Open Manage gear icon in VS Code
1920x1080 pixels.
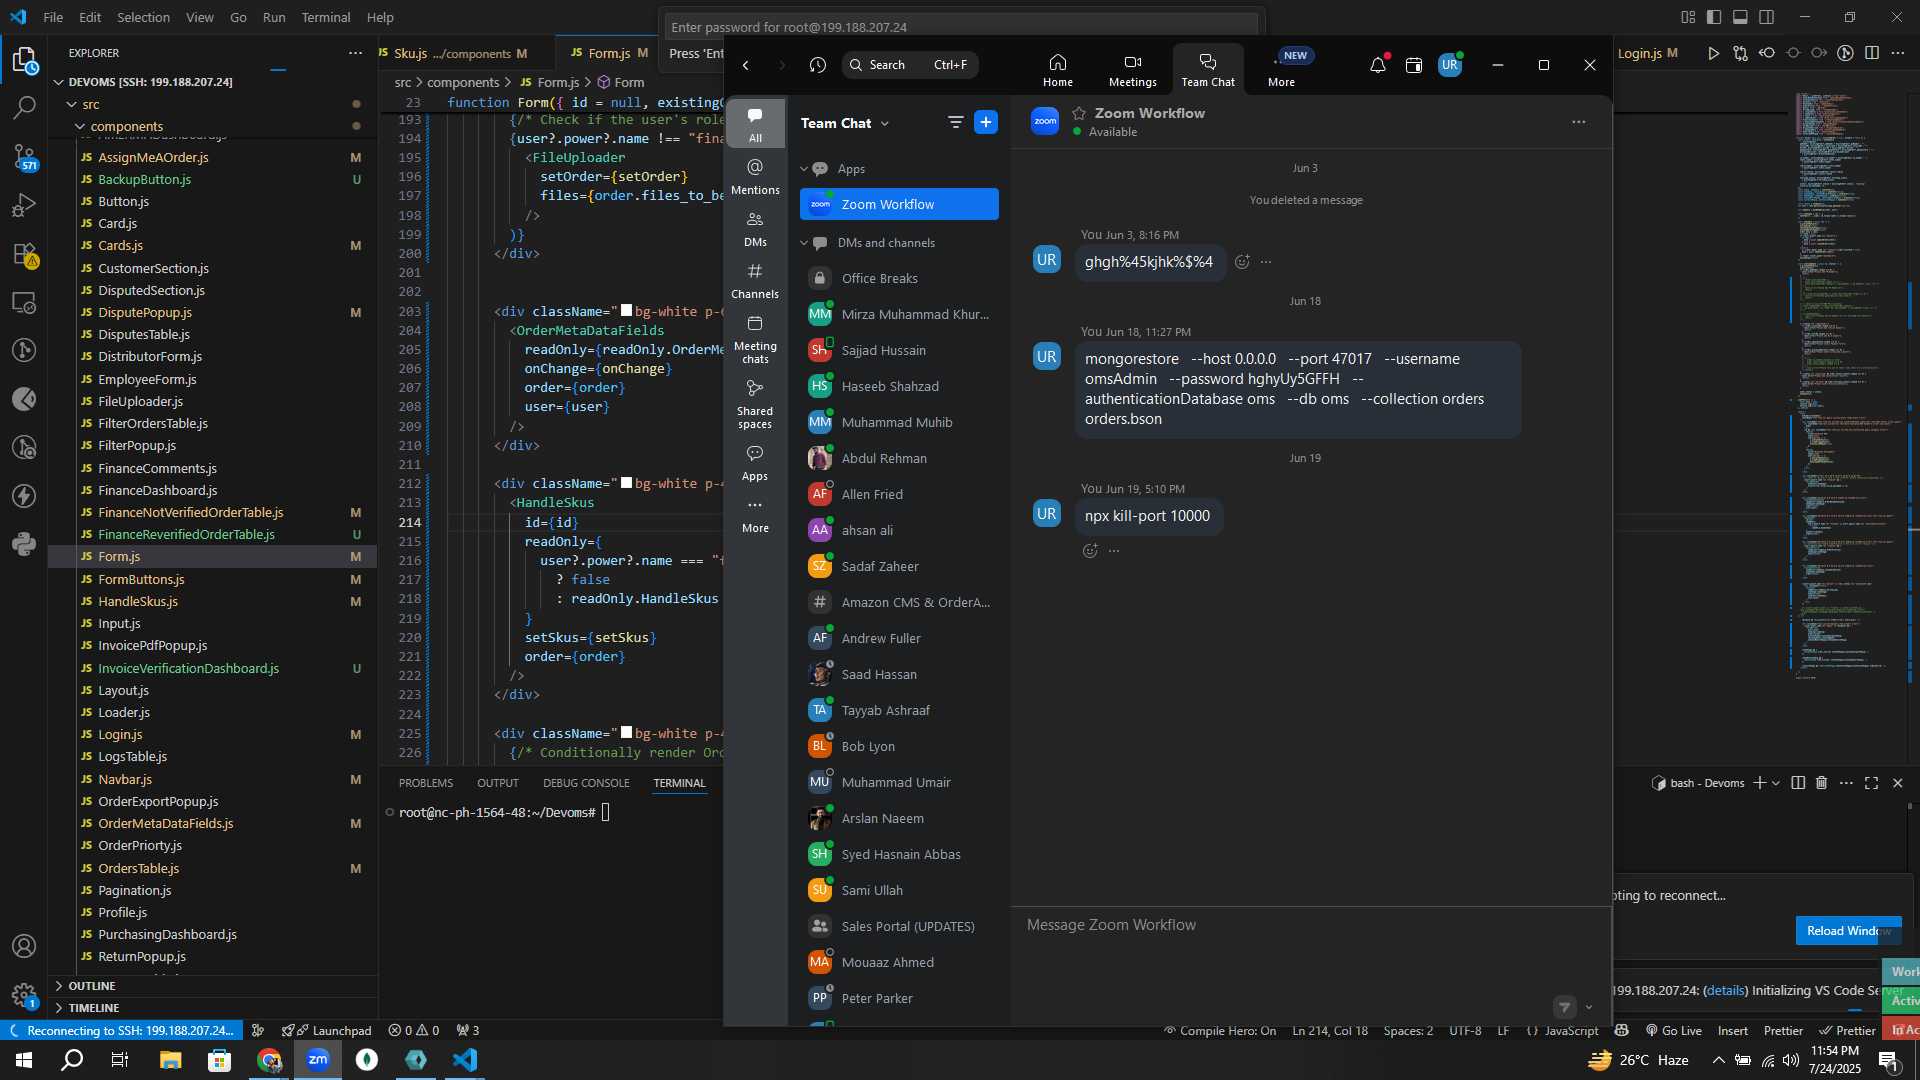click(24, 995)
